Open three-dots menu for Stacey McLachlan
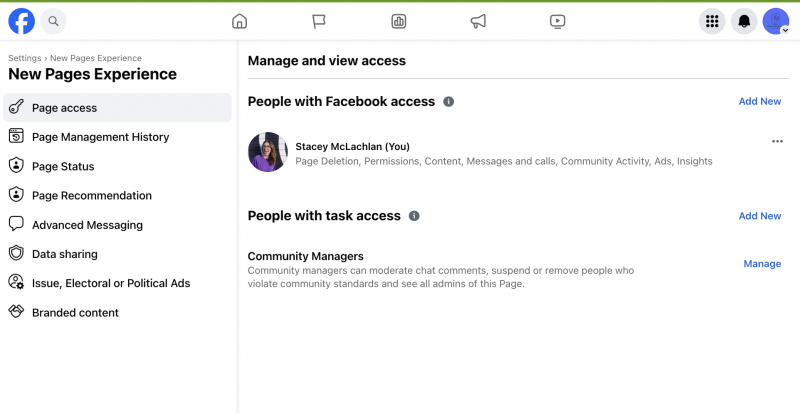Image resolution: width=800 pixels, height=413 pixels. pyautogui.click(x=777, y=141)
